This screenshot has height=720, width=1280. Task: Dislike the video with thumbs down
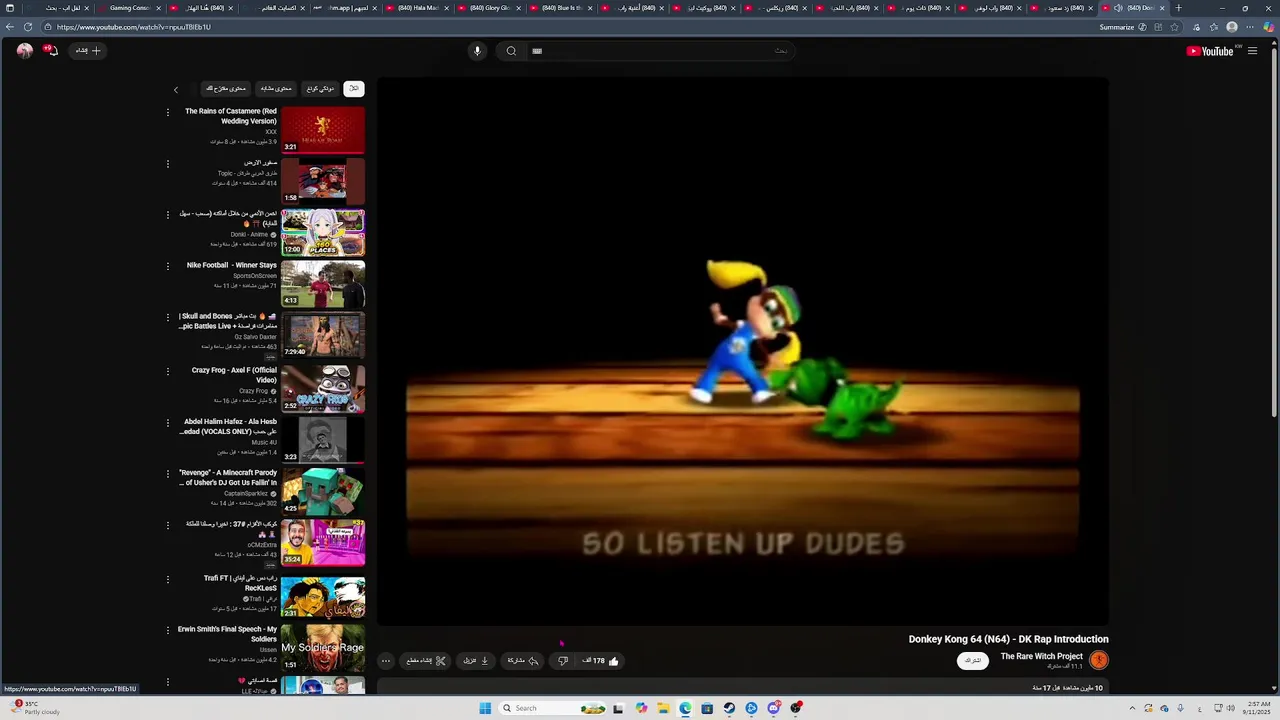pos(563,661)
